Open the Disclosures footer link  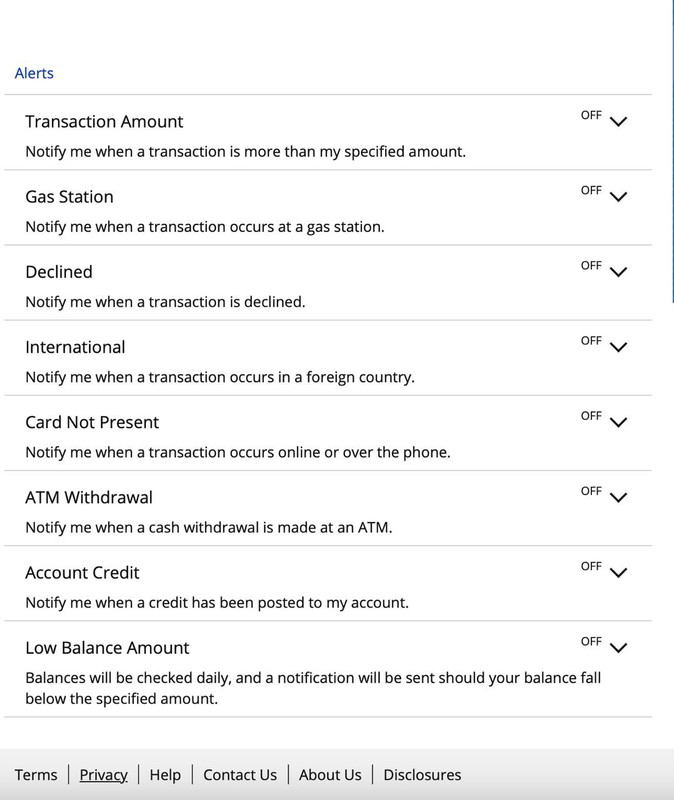422,775
